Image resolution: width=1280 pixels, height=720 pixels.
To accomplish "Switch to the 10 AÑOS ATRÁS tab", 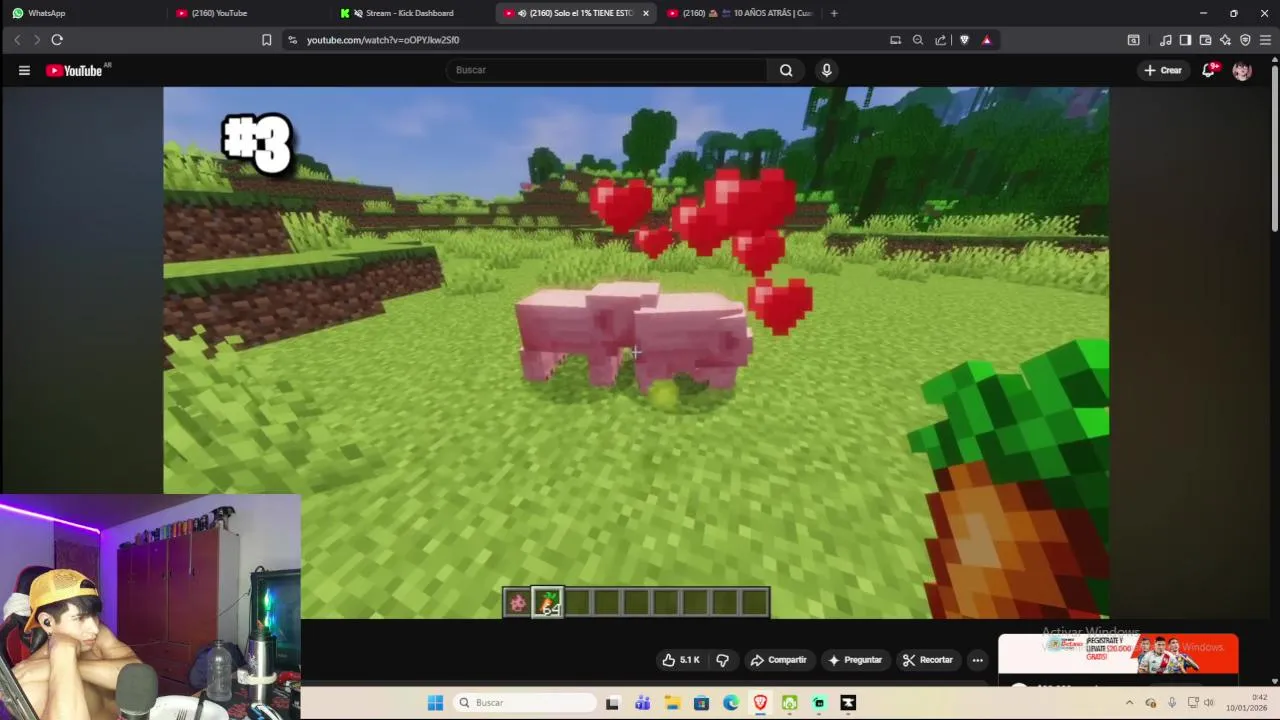I will [740, 13].
